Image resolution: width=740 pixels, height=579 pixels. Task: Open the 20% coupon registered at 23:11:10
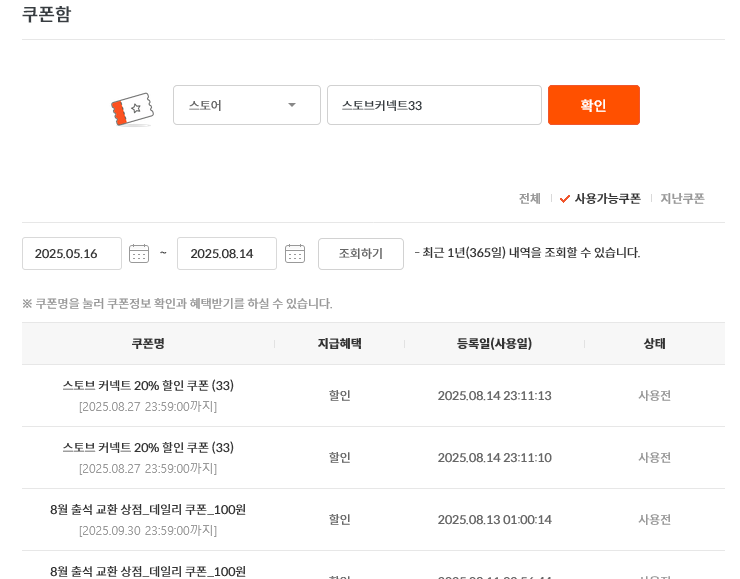[x=148, y=447]
